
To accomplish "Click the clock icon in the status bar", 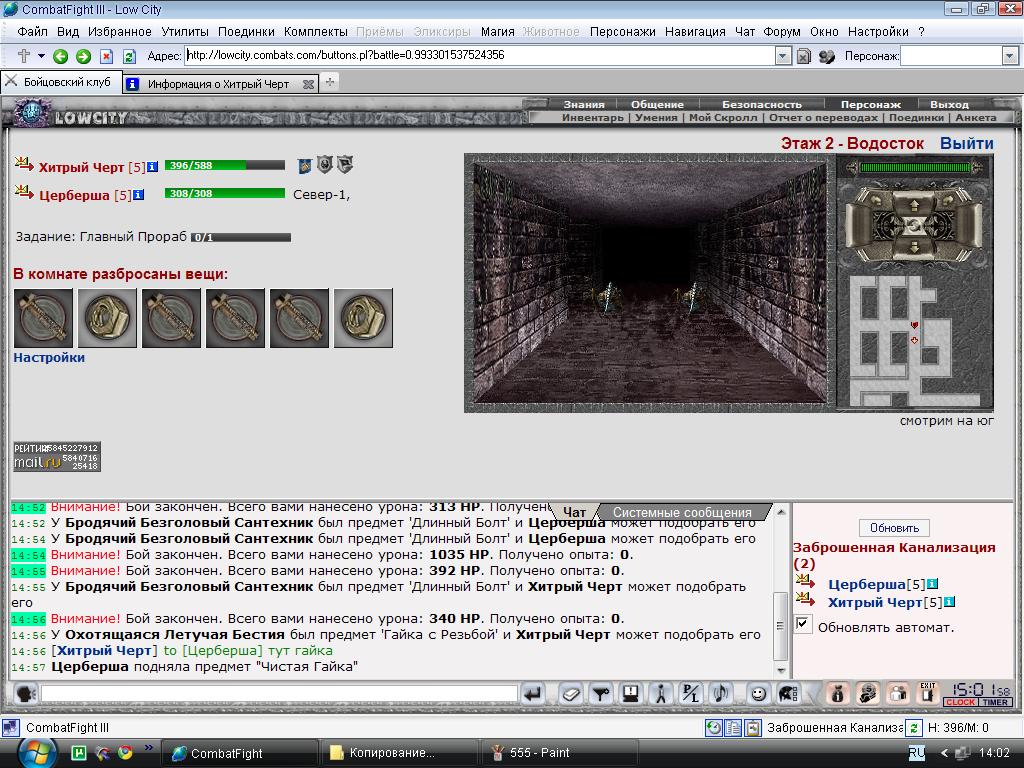I will (713, 728).
